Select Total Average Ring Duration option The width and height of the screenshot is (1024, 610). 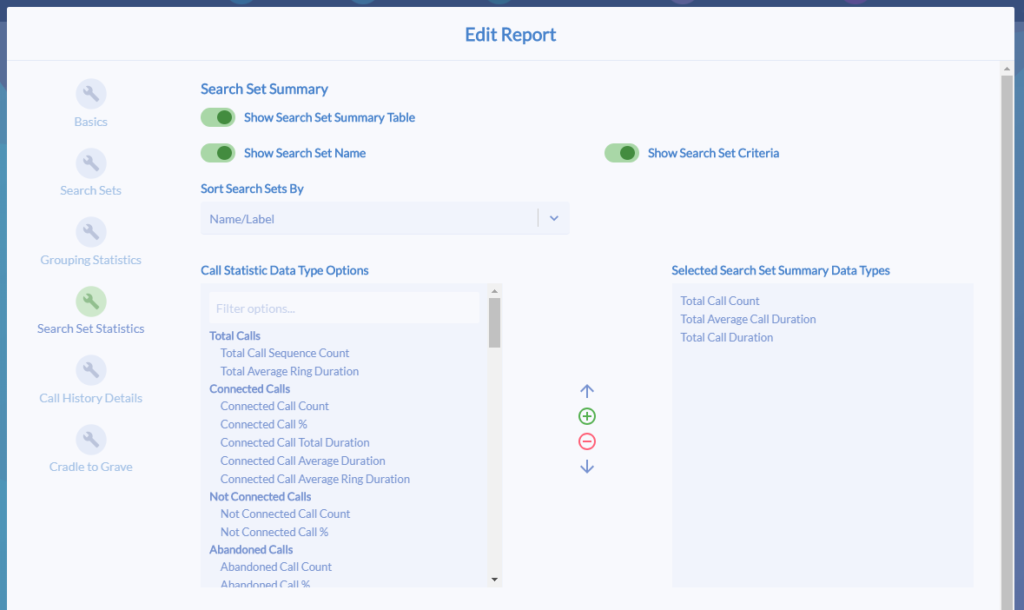[289, 372]
